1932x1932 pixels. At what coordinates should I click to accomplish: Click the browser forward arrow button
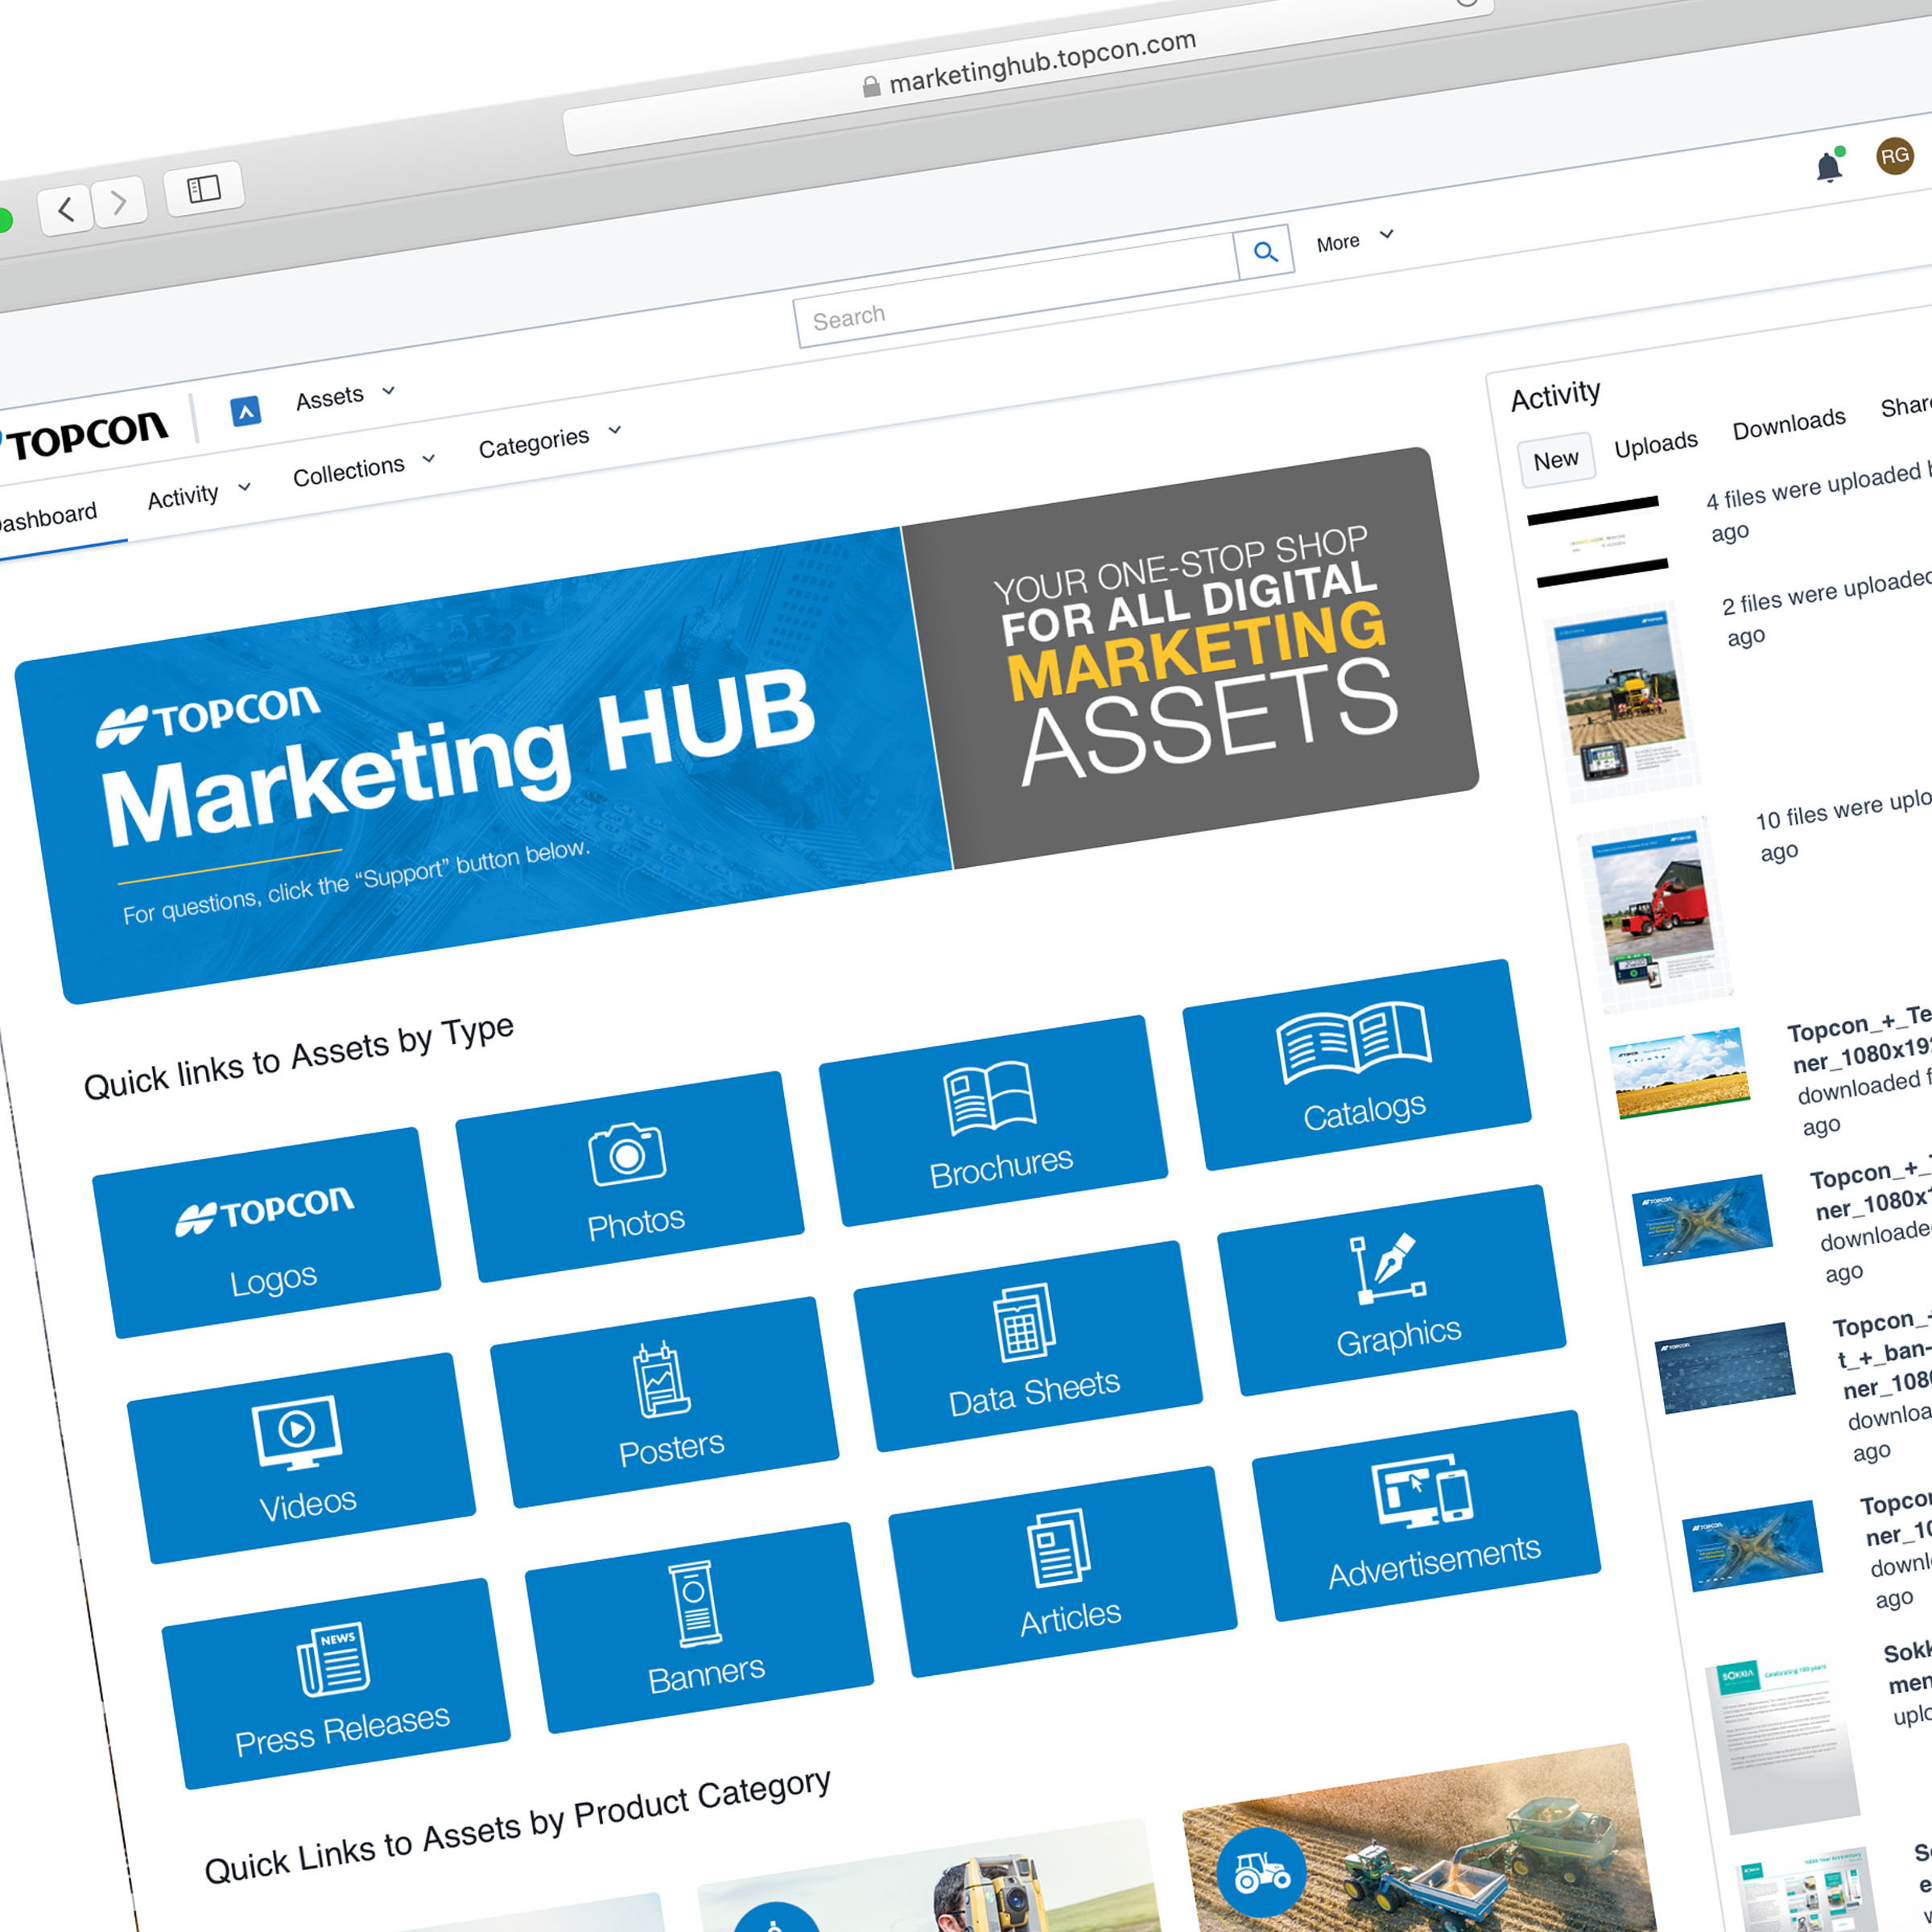[x=120, y=201]
